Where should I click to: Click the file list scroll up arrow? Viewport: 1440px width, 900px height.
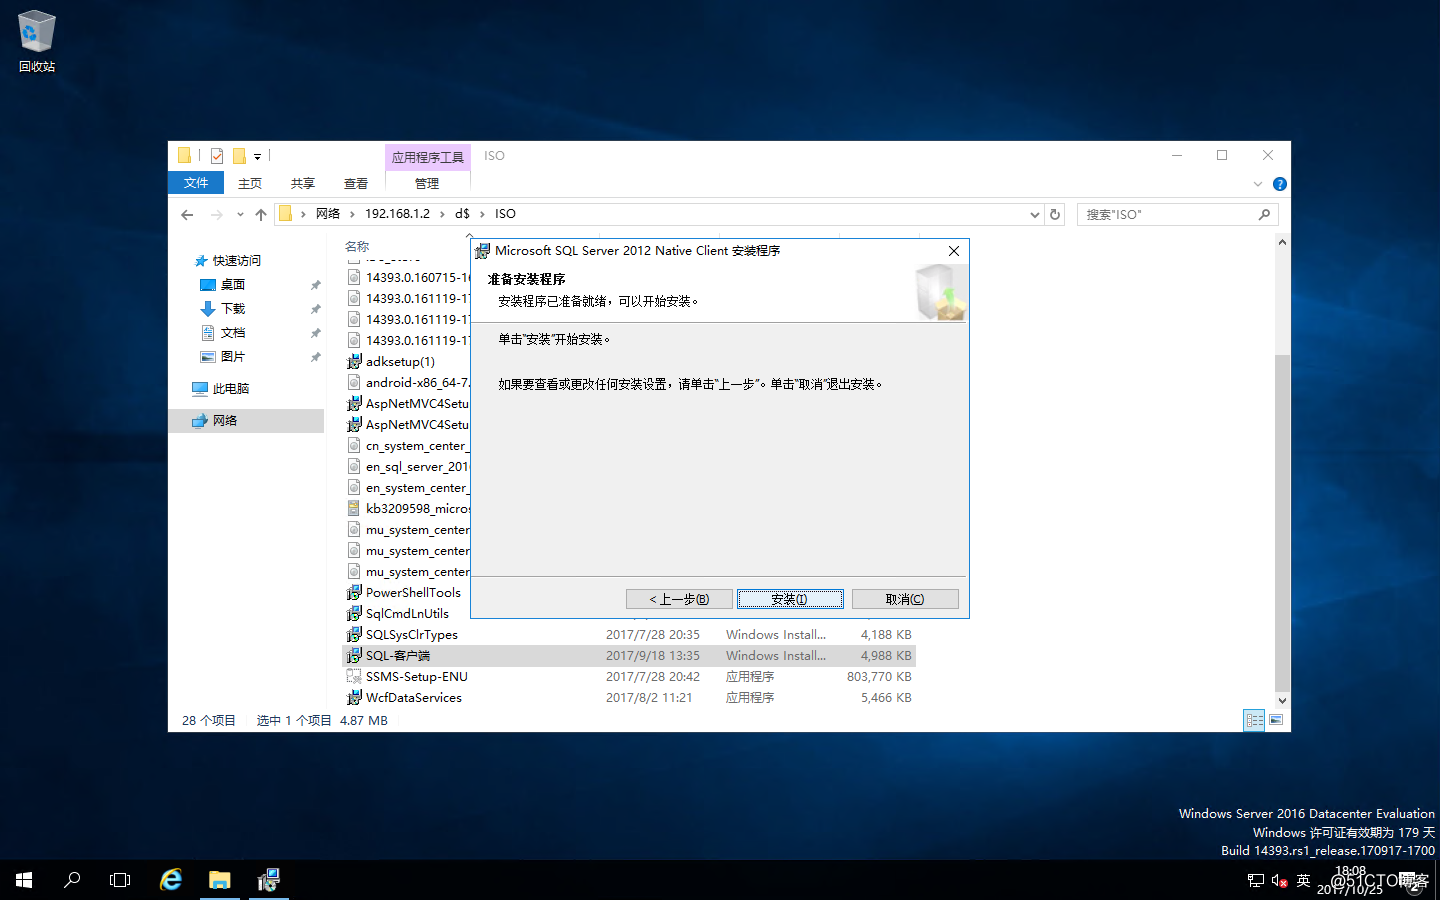point(1282,242)
